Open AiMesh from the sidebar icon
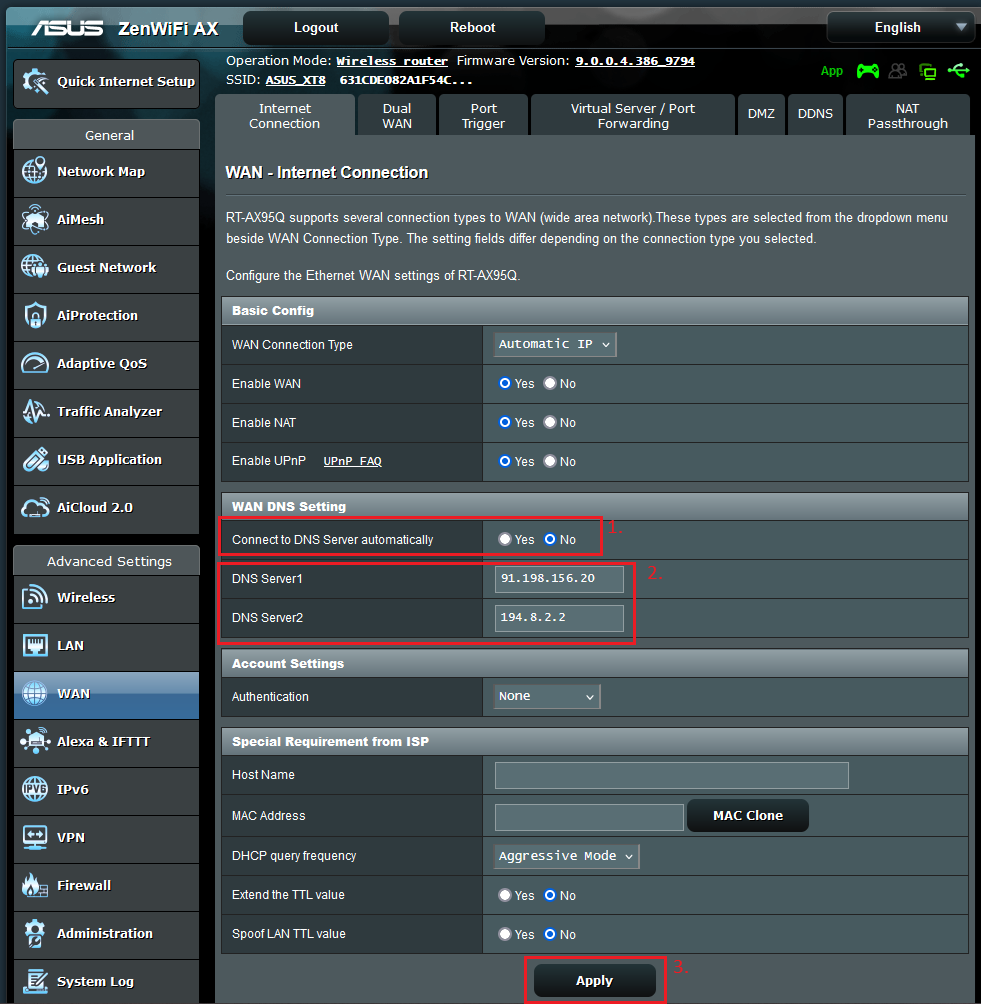981x1004 pixels. (x=35, y=220)
